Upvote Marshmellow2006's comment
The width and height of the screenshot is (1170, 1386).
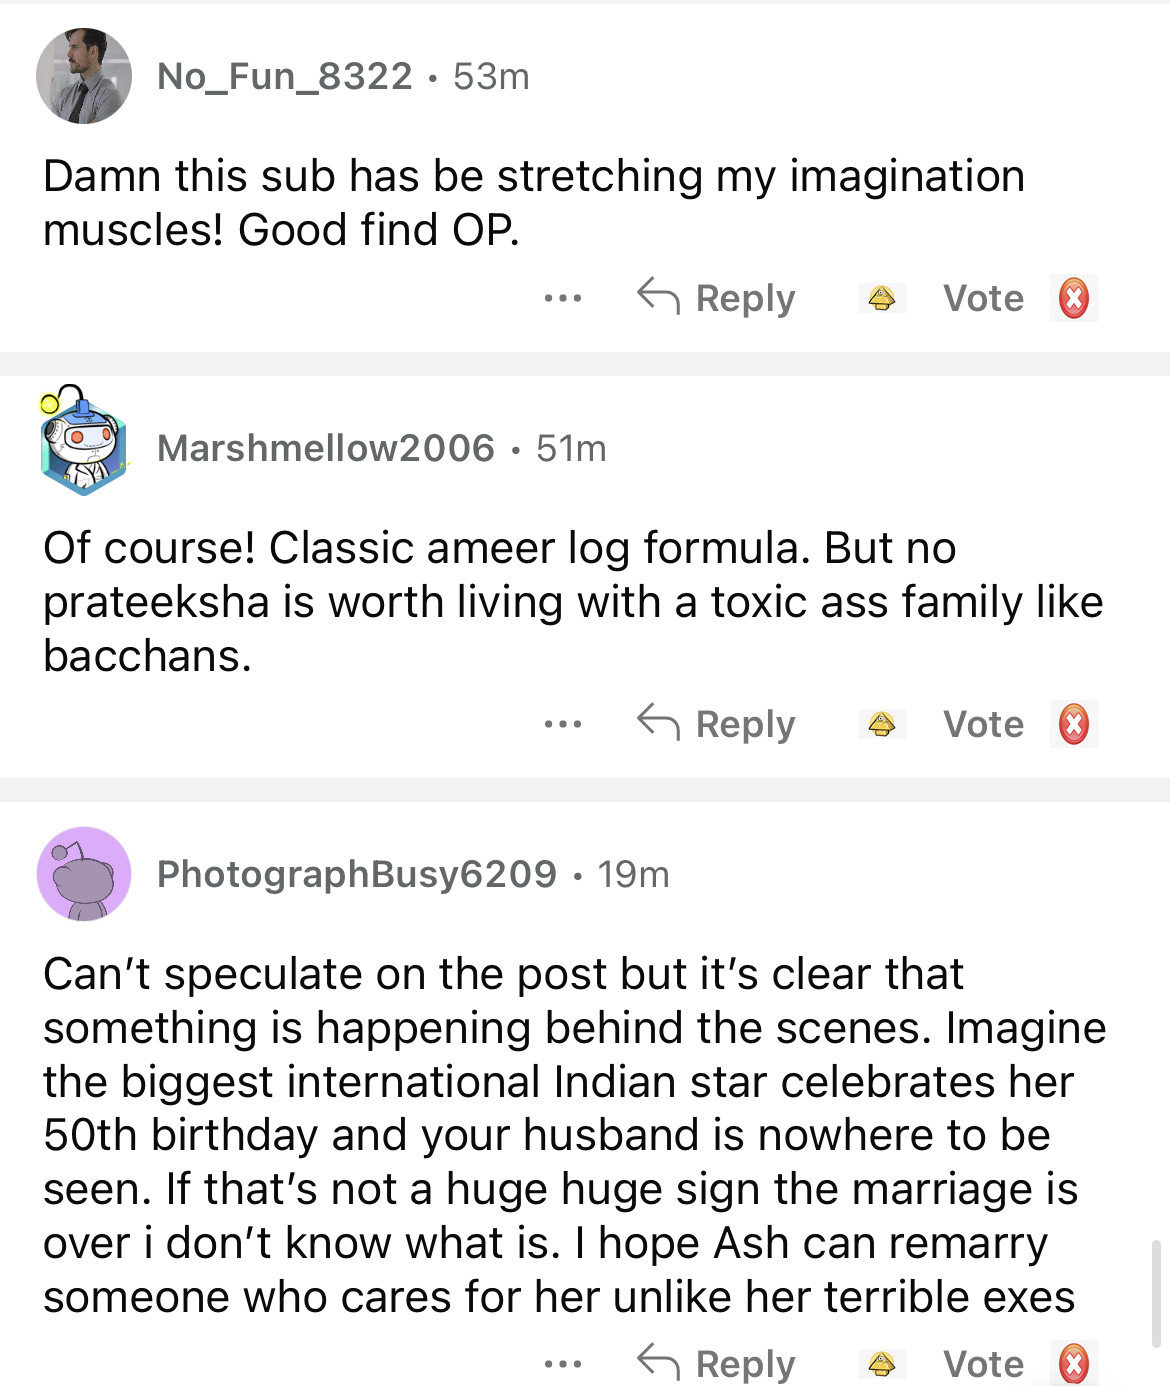coord(881,724)
